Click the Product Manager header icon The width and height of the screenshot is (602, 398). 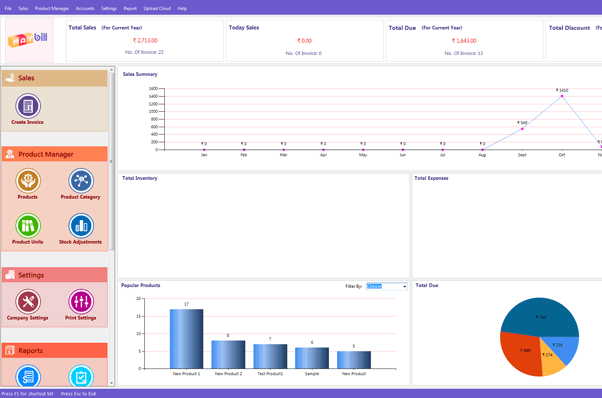click(x=10, y=154)
